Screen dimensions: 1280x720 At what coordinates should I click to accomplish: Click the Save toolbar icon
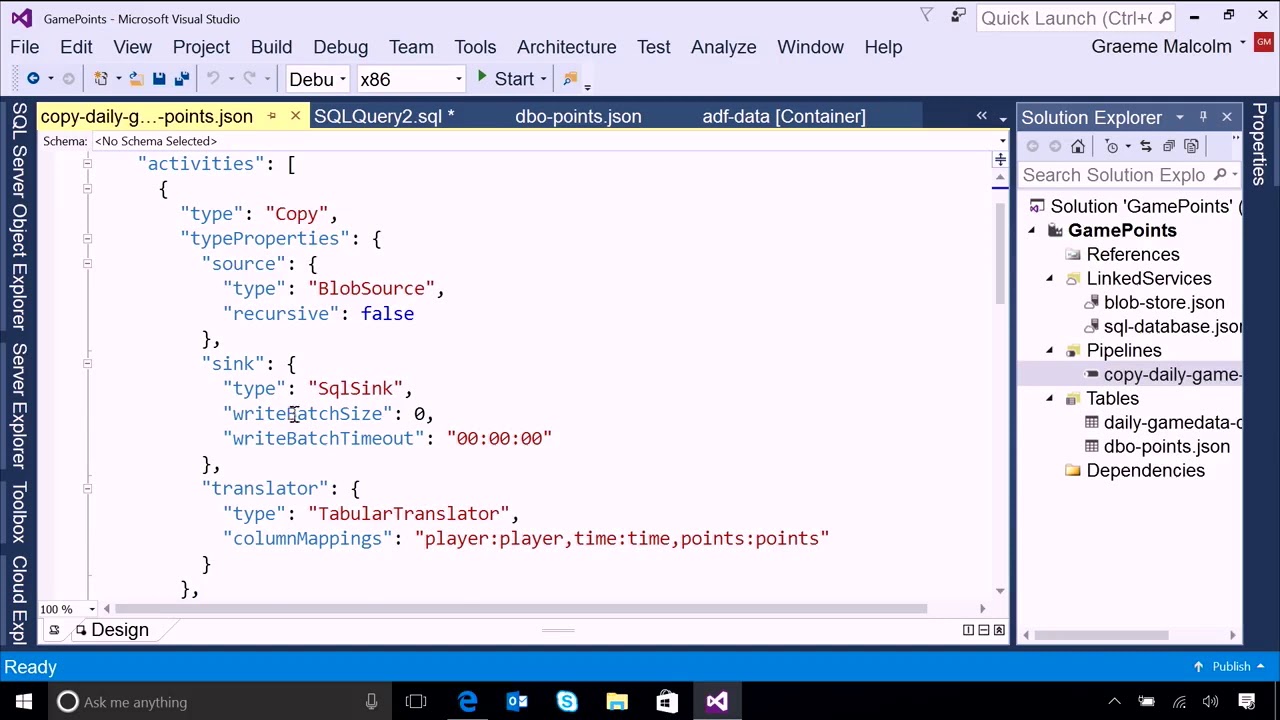pos(159,79)
